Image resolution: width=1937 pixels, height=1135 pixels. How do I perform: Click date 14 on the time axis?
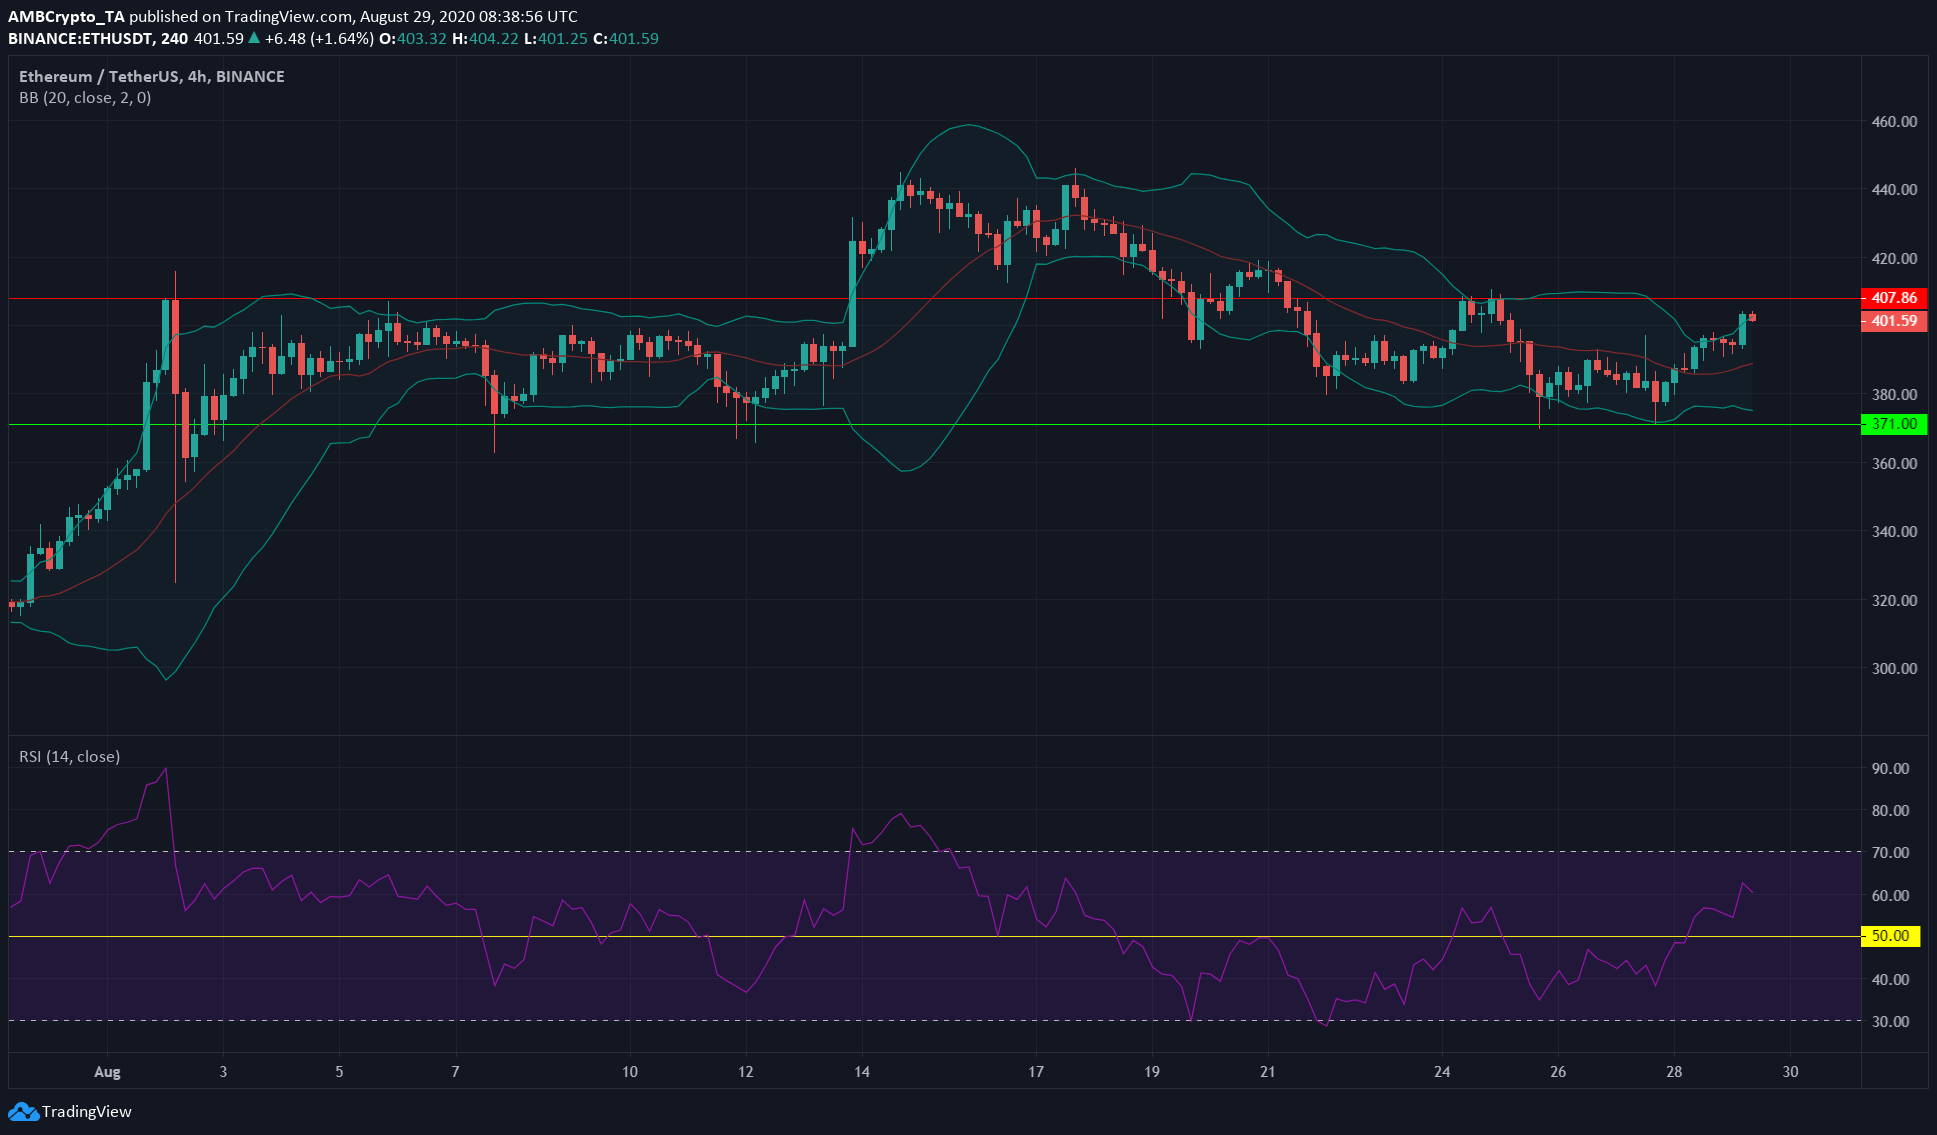point(861,1072)
